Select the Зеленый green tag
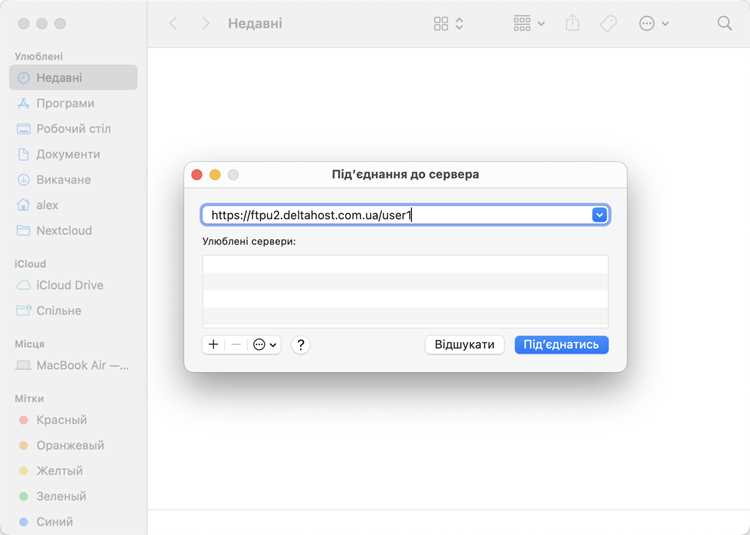Screen dimensions: 750x535 (x=73, y=496)
